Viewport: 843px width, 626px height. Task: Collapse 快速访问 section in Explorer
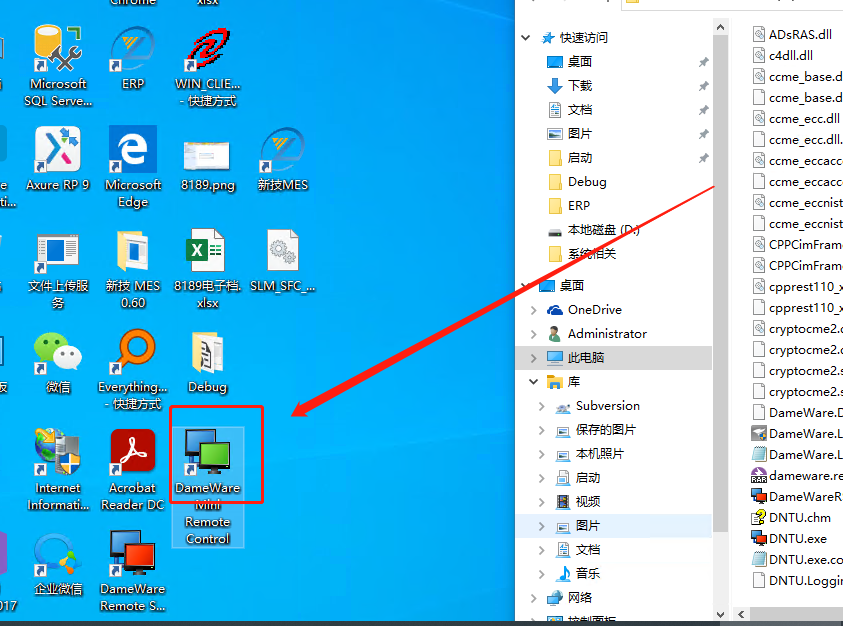coord(526,38)
